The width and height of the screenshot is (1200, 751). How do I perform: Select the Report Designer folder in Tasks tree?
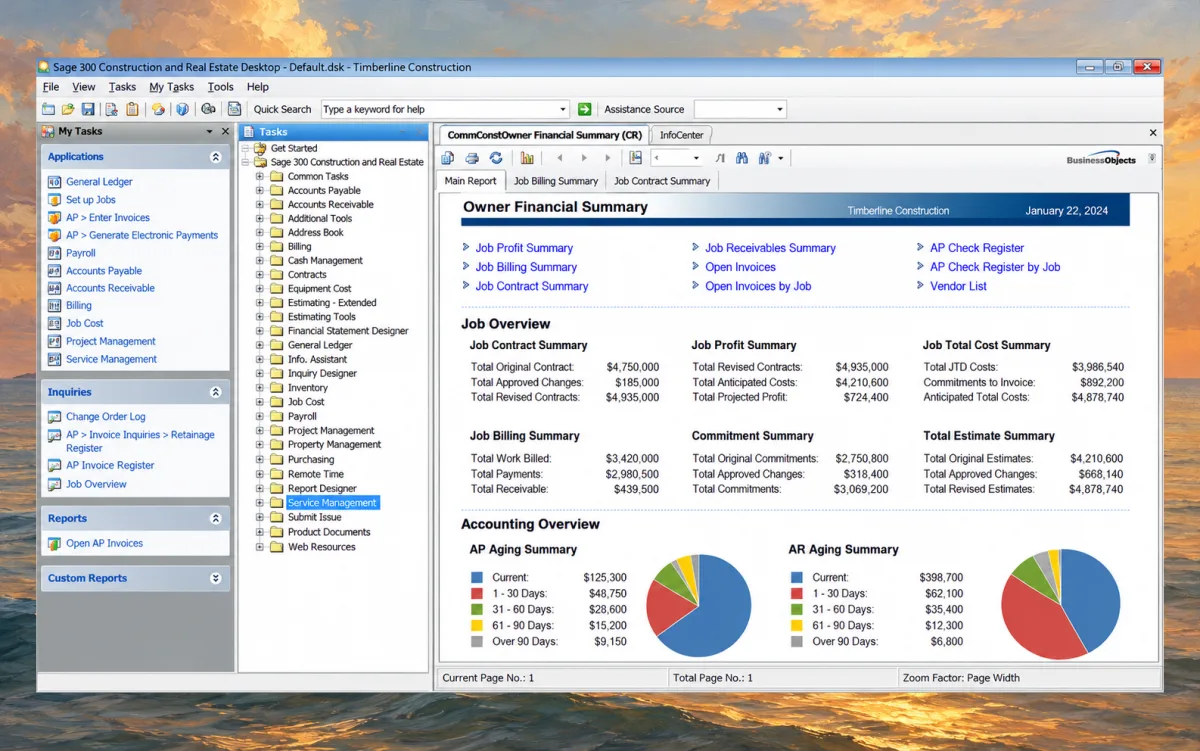[322, 488]
